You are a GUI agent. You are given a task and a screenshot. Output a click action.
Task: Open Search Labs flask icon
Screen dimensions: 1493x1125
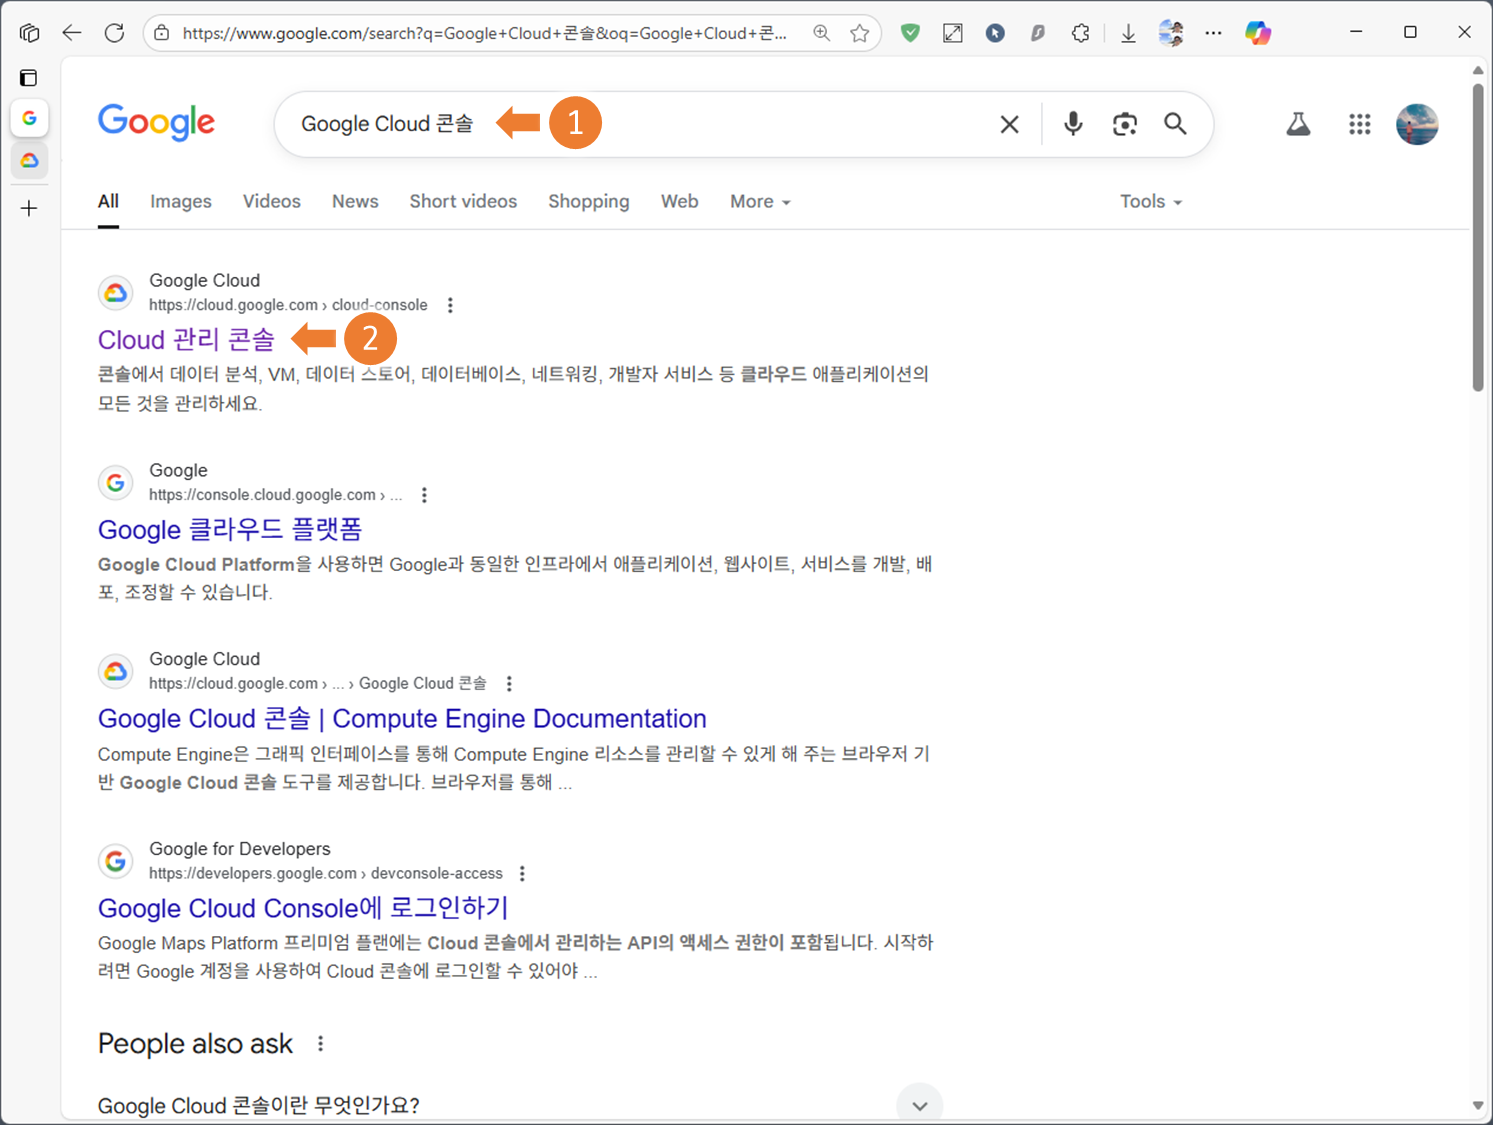pos(1298,124)
